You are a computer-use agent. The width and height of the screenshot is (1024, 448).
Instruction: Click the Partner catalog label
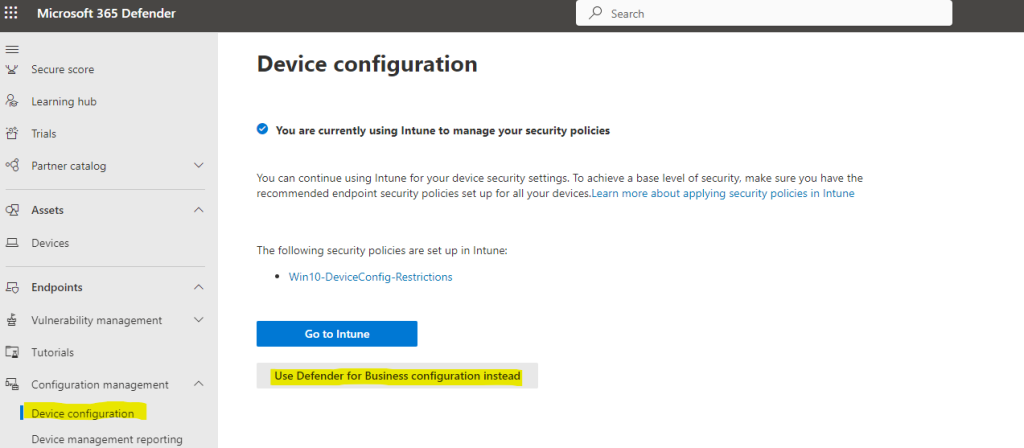coord(69,166)
